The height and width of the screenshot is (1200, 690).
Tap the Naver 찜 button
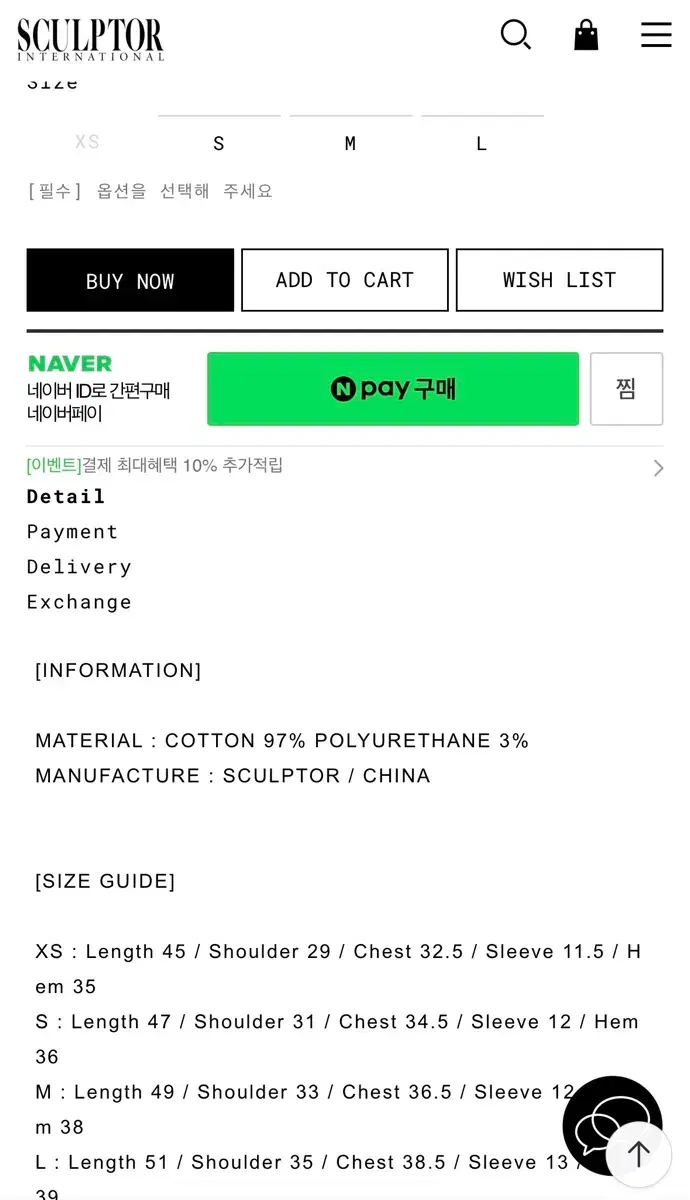(626, 389)
